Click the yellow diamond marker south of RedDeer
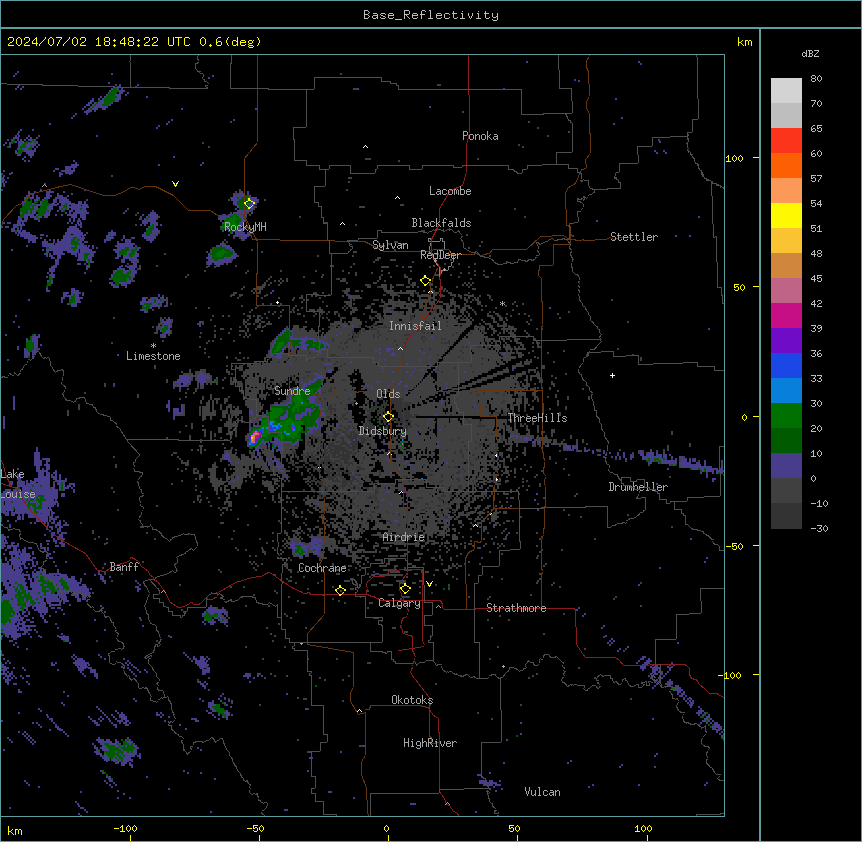This screenshot has width=862, height=842. (x=426, y=281)
